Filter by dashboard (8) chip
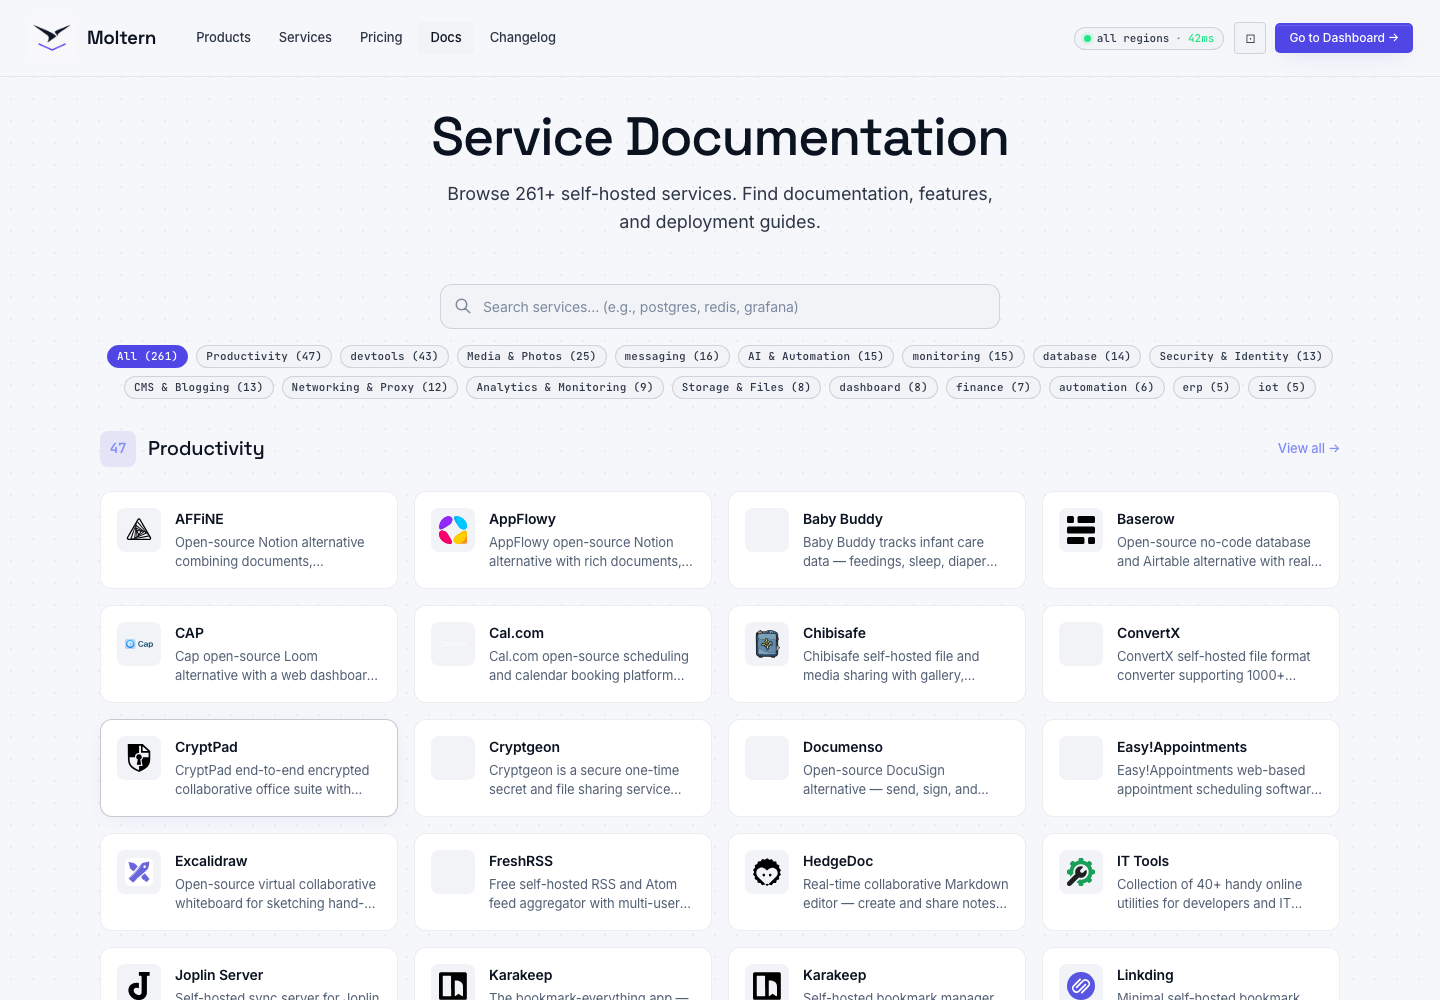This screenshot has height=1000, width=1440. pos(883,387)
